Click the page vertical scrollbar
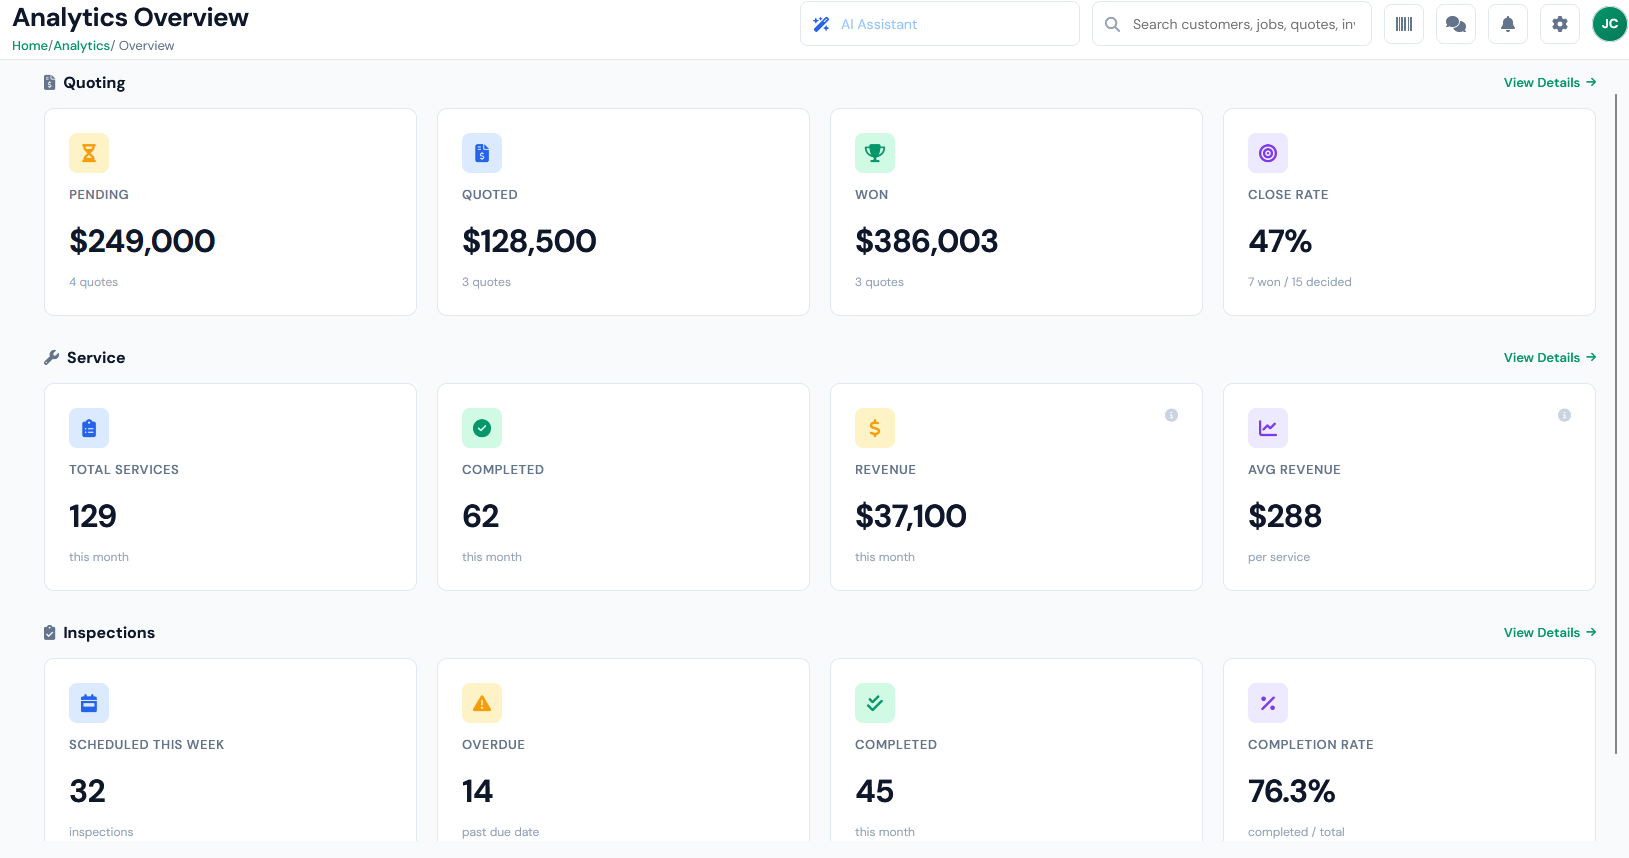Image resolution: width=1629 pixels, height=858 pixels. (x=1616, y=425)
